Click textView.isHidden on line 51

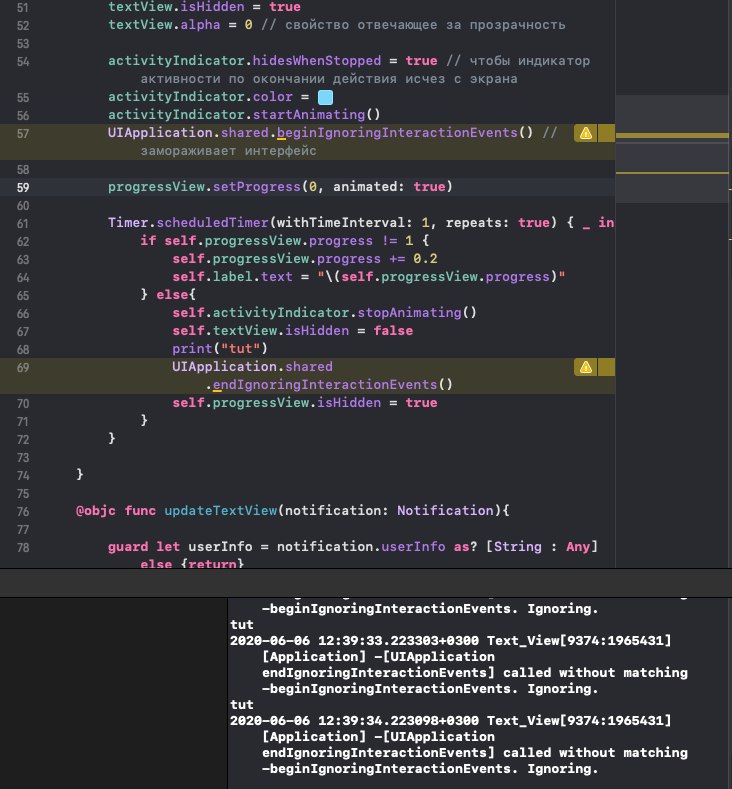click(x=176, y=7)
